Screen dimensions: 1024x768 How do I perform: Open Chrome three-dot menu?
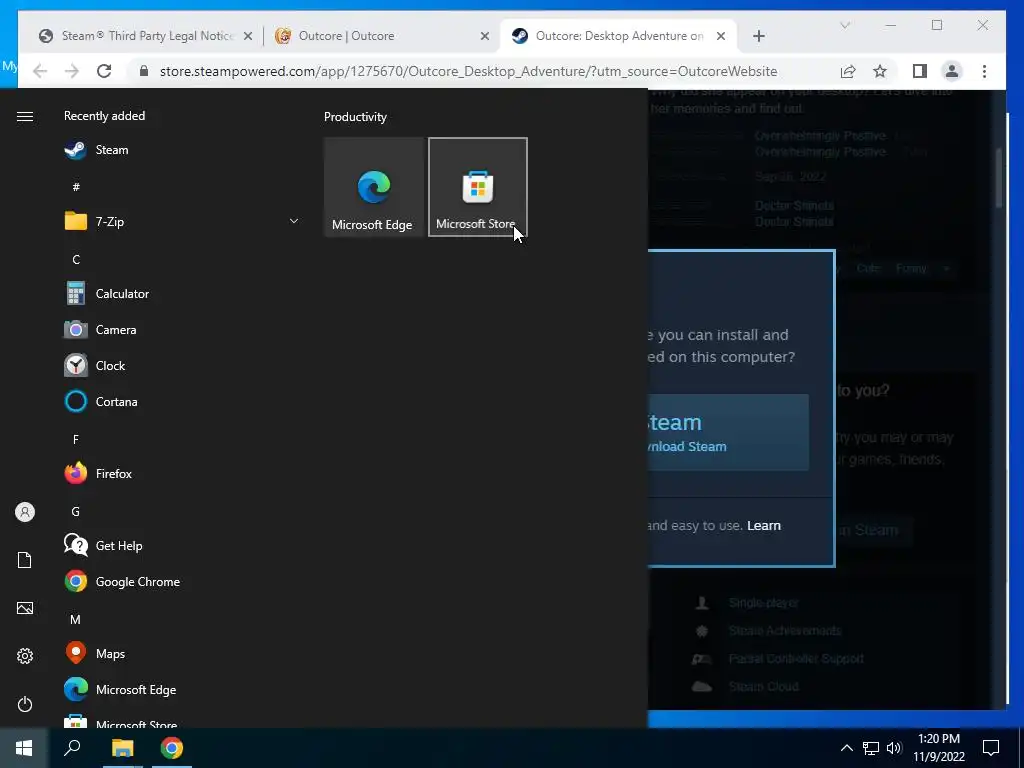pyautogui.click(x=984, y=71)
